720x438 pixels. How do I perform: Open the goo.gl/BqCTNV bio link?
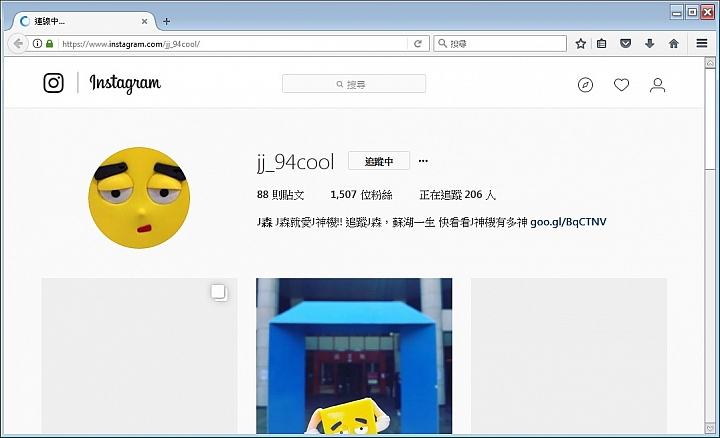point(568,222)
